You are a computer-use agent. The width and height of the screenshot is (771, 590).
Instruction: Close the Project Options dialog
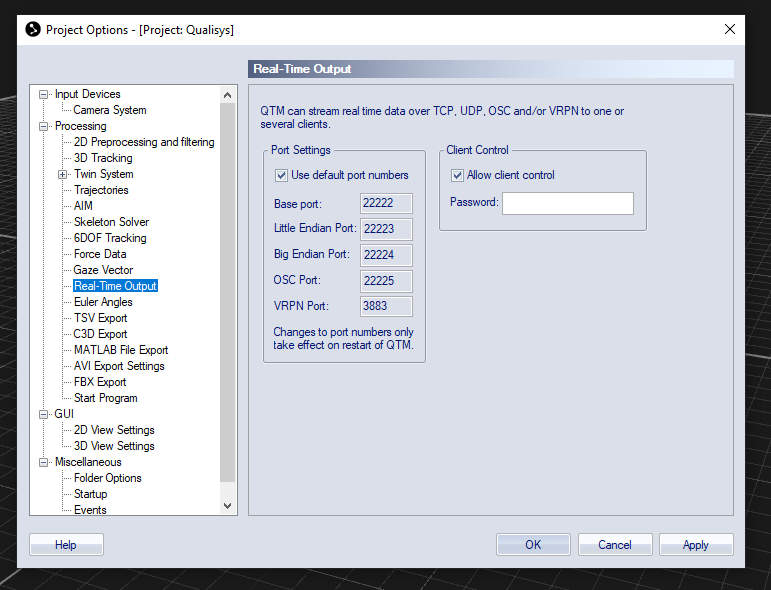point(730,30)
